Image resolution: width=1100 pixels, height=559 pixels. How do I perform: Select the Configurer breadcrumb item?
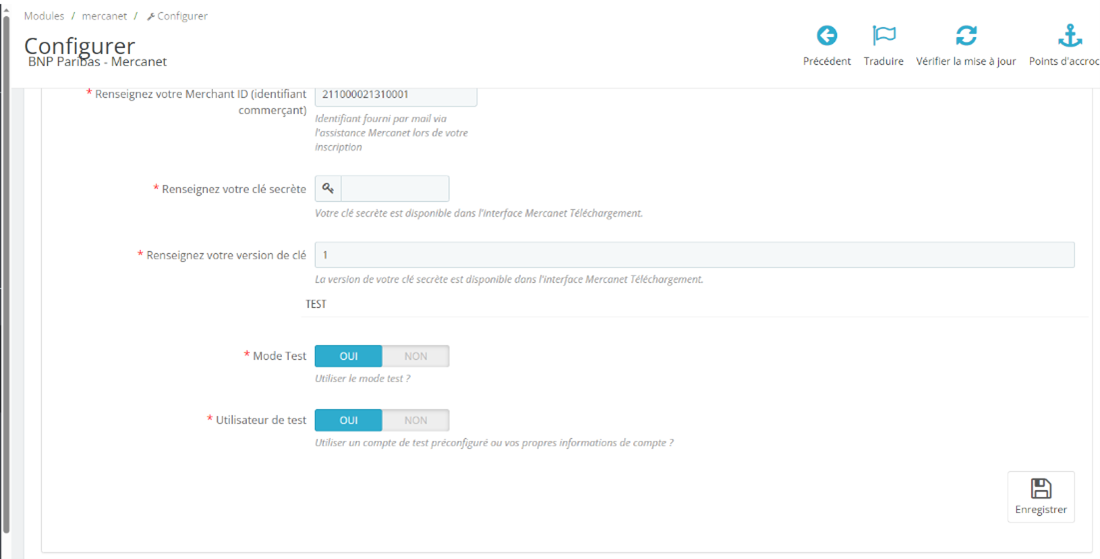[183, 17]
